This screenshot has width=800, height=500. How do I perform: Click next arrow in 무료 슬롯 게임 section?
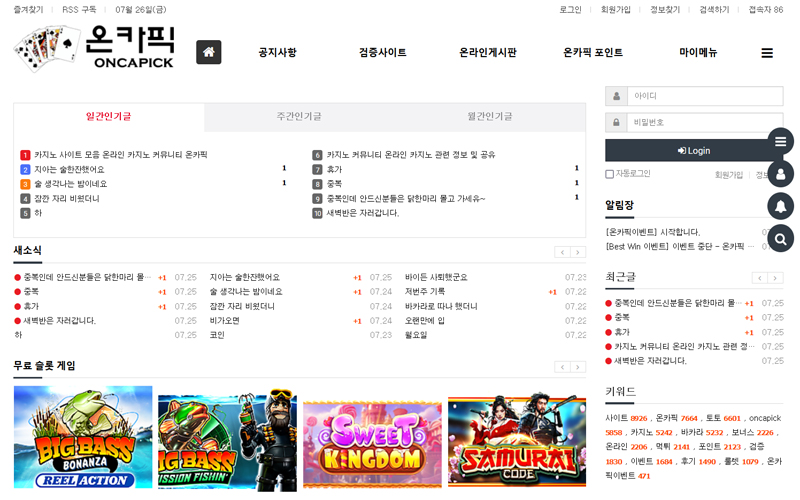coord(578,367)
